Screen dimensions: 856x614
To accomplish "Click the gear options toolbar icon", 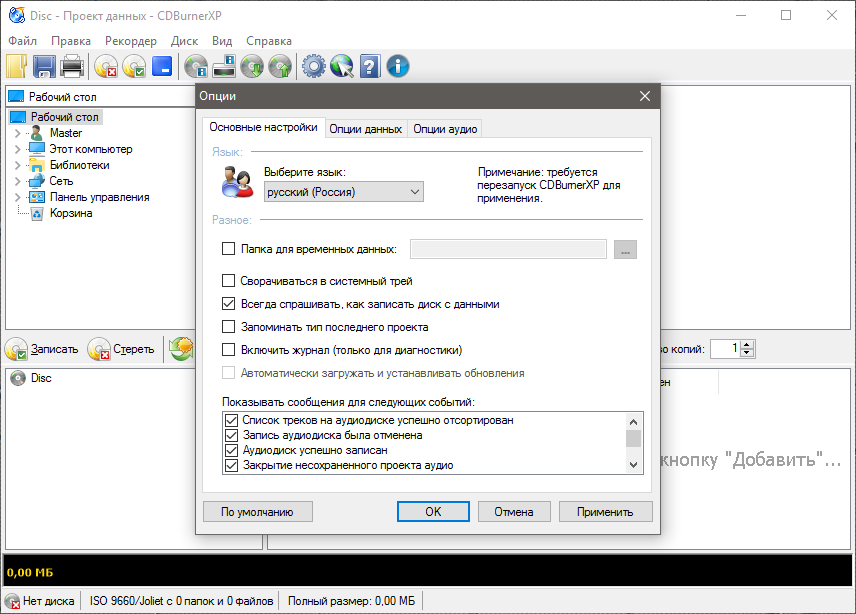I will pyautogui.click(x=314, y=67).
